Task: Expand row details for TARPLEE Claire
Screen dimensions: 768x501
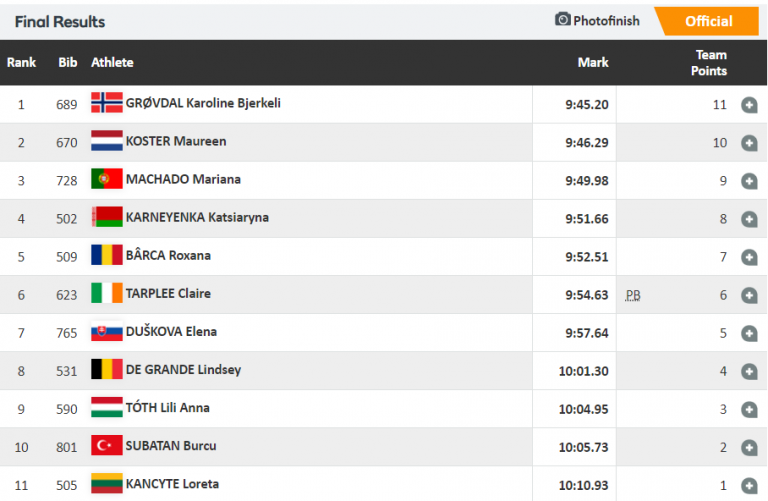Action: pyautogui.click(x=749, y=295)
